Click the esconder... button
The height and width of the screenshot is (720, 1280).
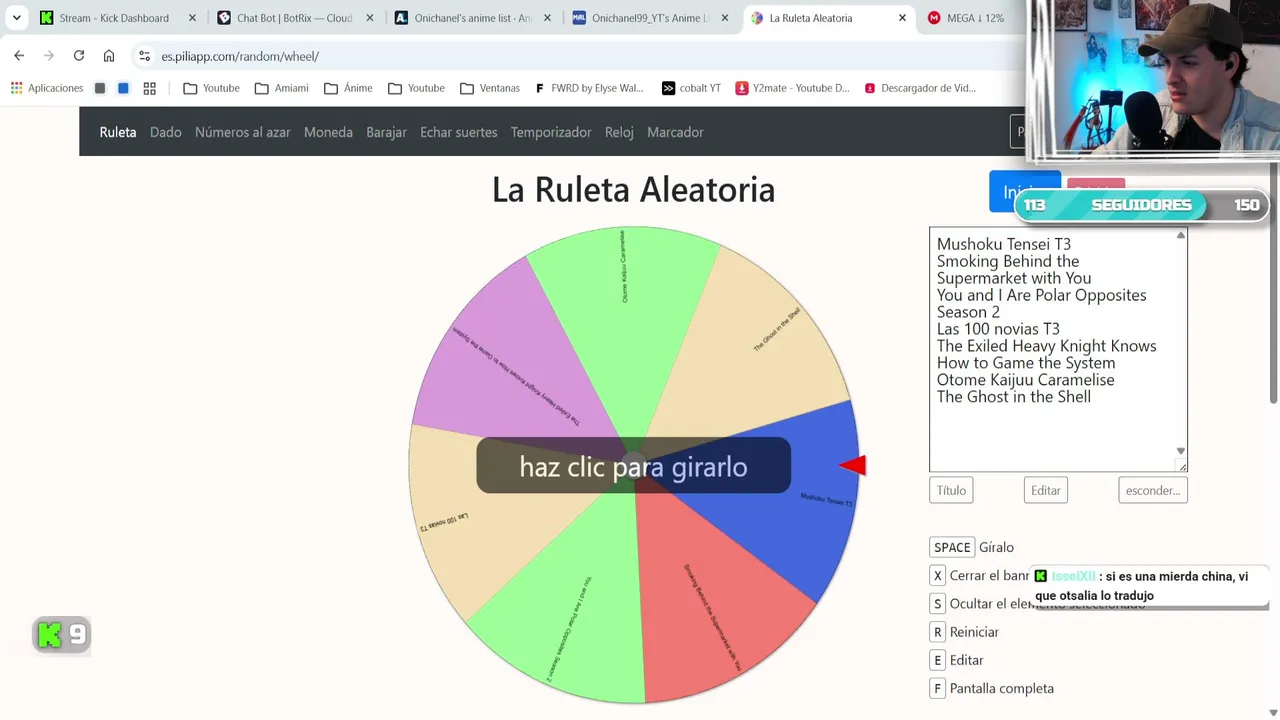[1153, 490]
